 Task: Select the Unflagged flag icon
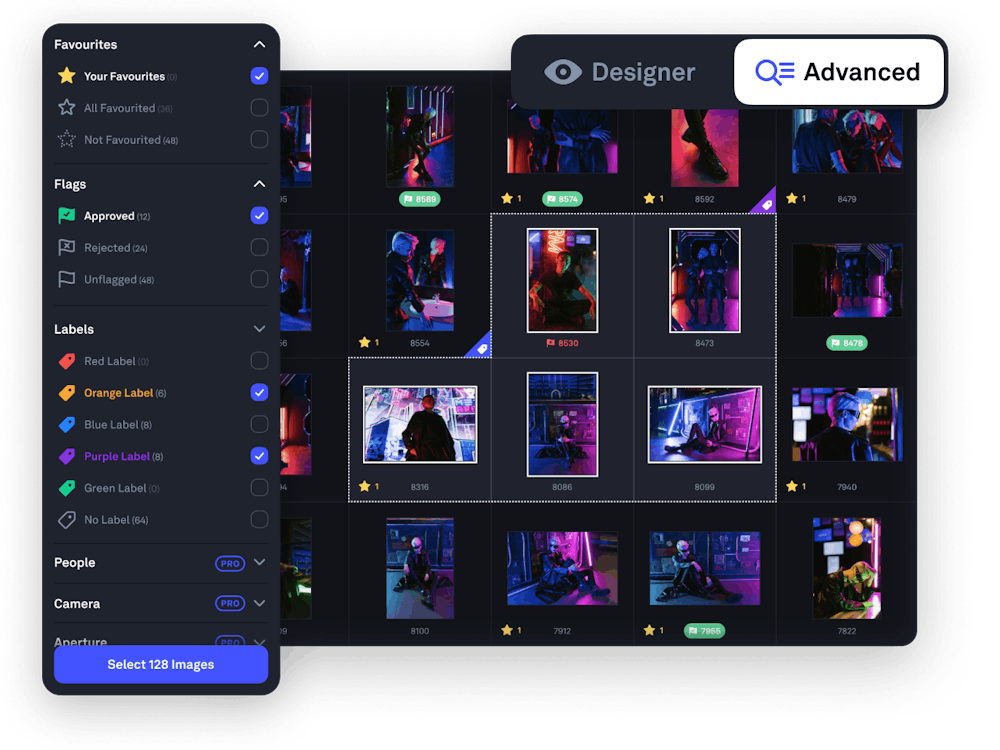point(66,279)
